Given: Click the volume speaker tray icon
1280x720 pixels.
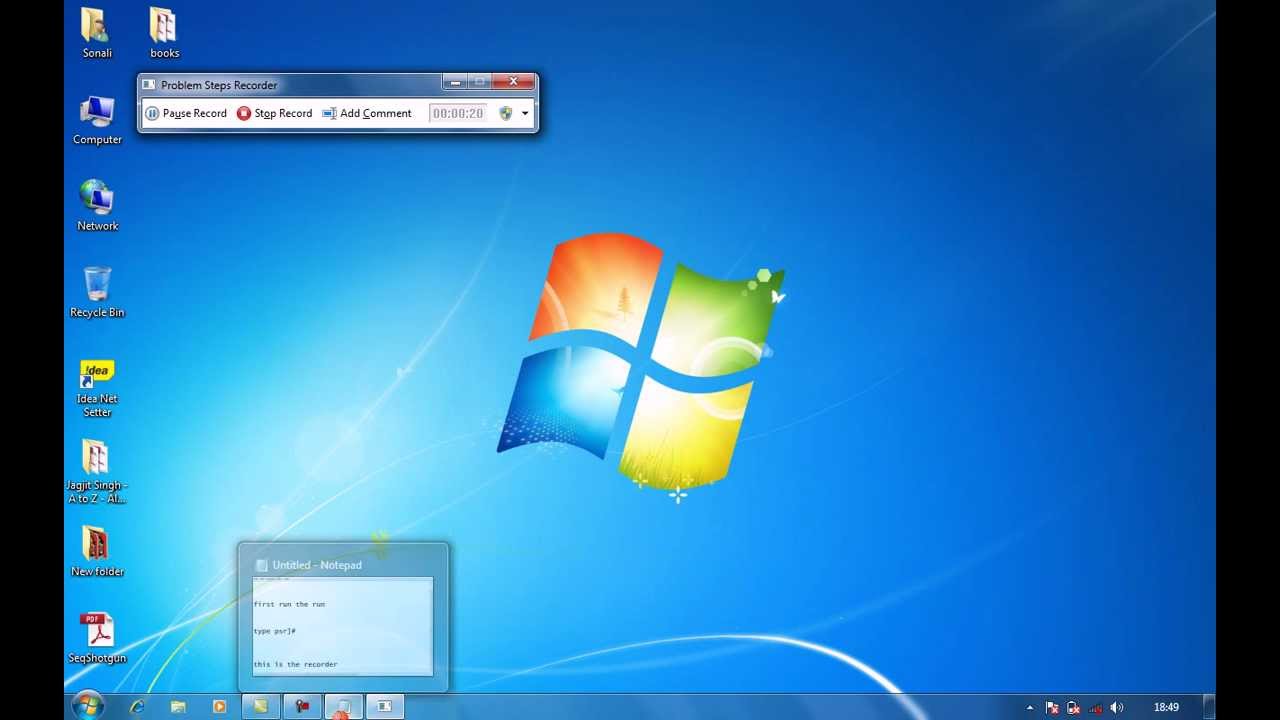Looking at the screenshot, I should [1117, 707].
